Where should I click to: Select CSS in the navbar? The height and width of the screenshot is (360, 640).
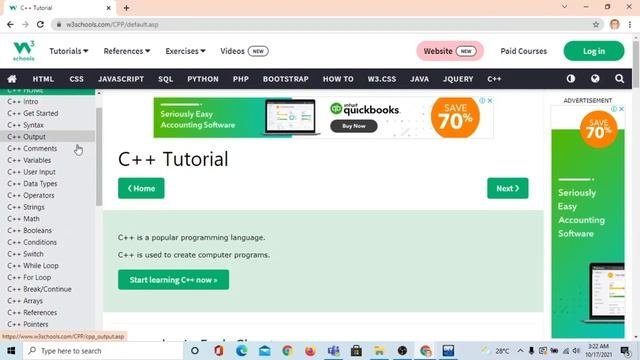pos(76,79)
